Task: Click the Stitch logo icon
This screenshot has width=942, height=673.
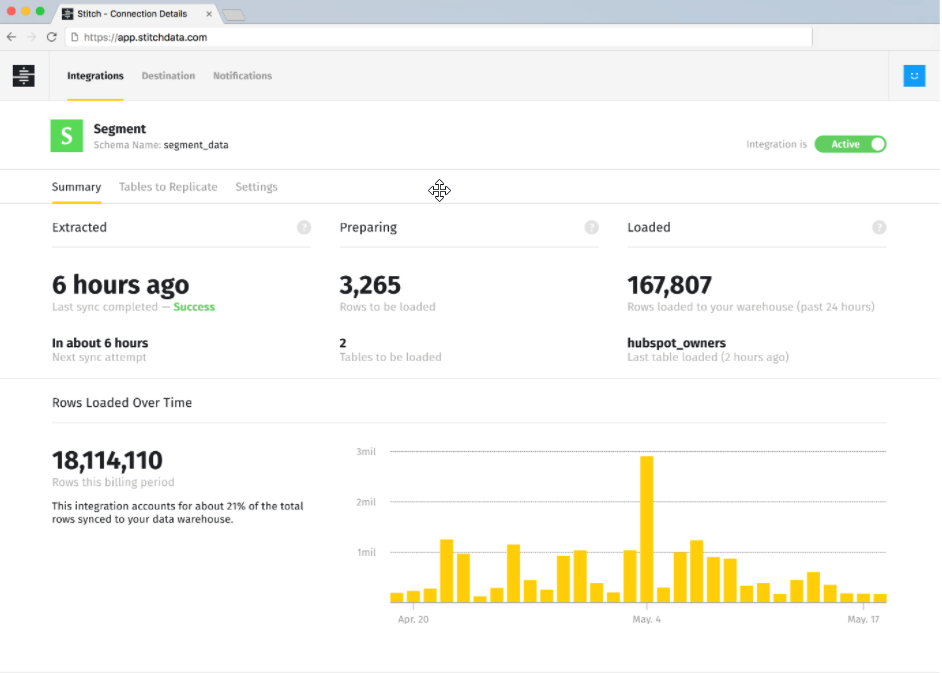Action: (x=23, y=76)
